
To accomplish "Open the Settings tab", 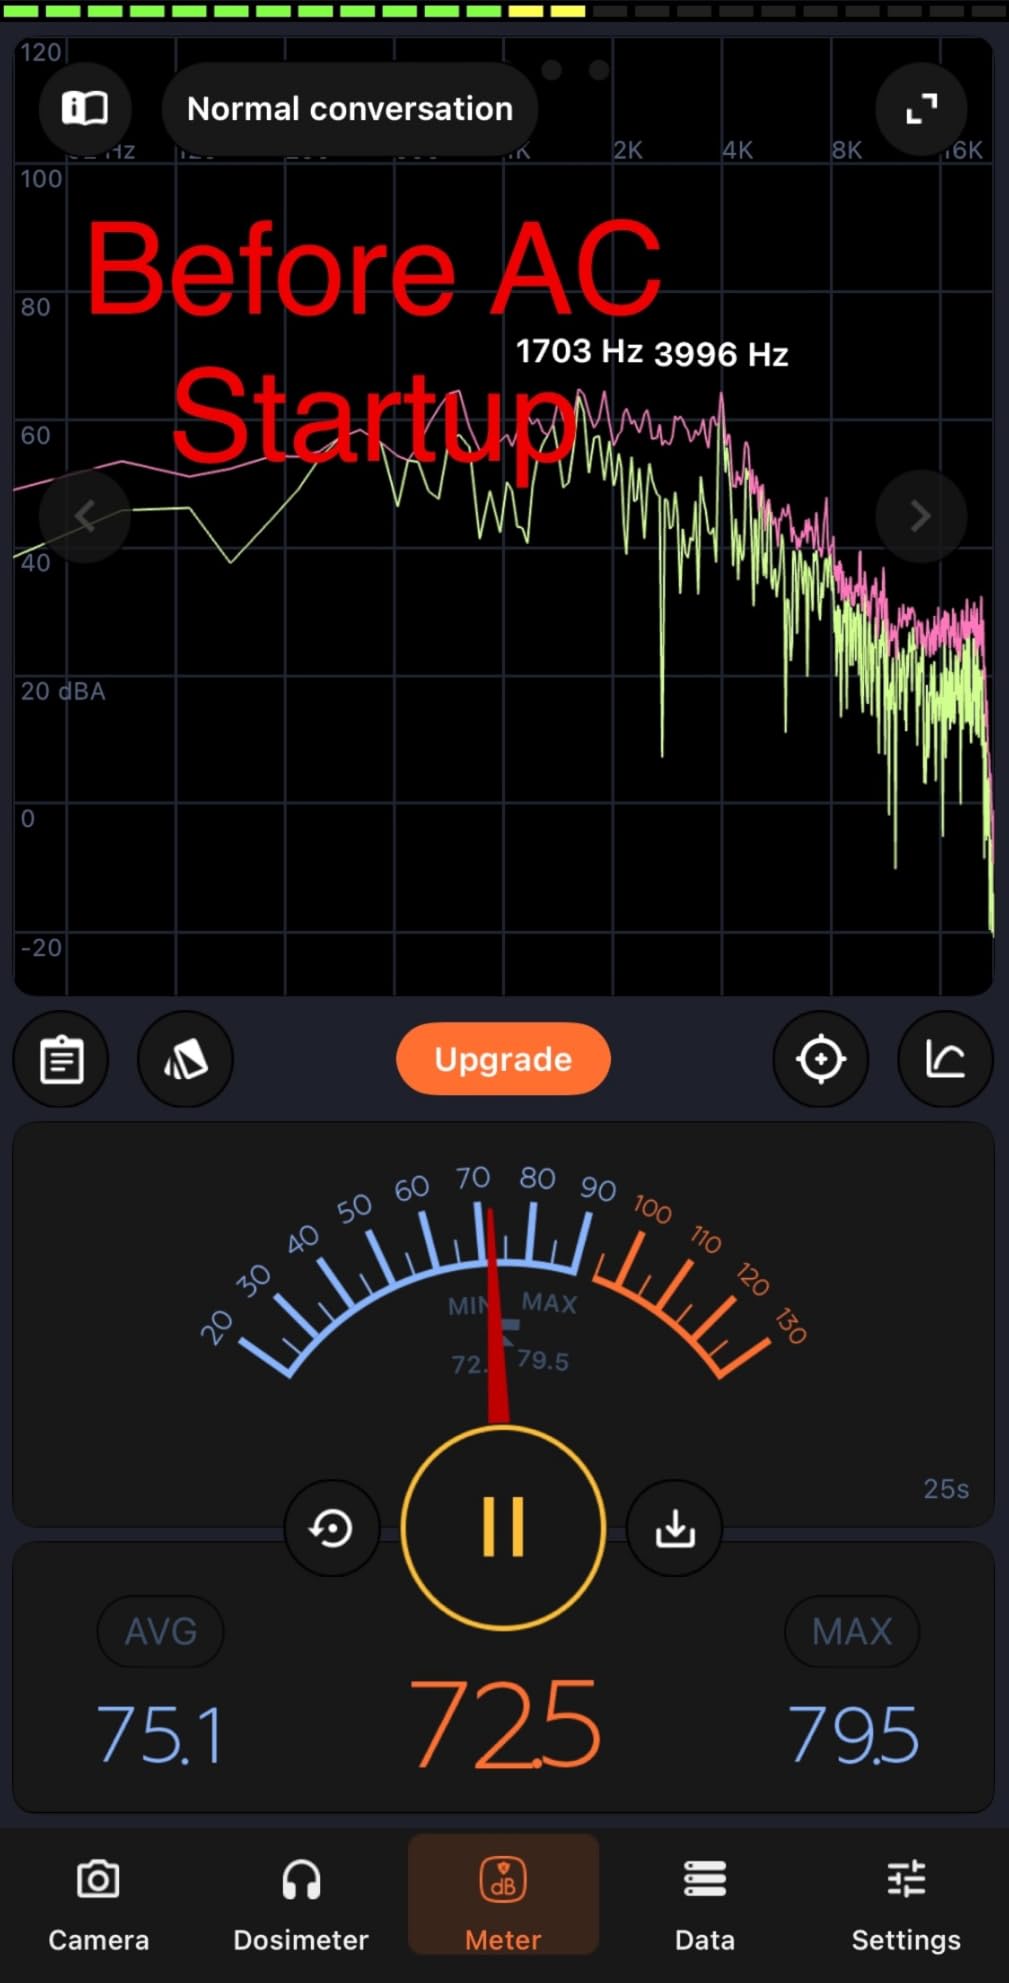I will 906,1904.
